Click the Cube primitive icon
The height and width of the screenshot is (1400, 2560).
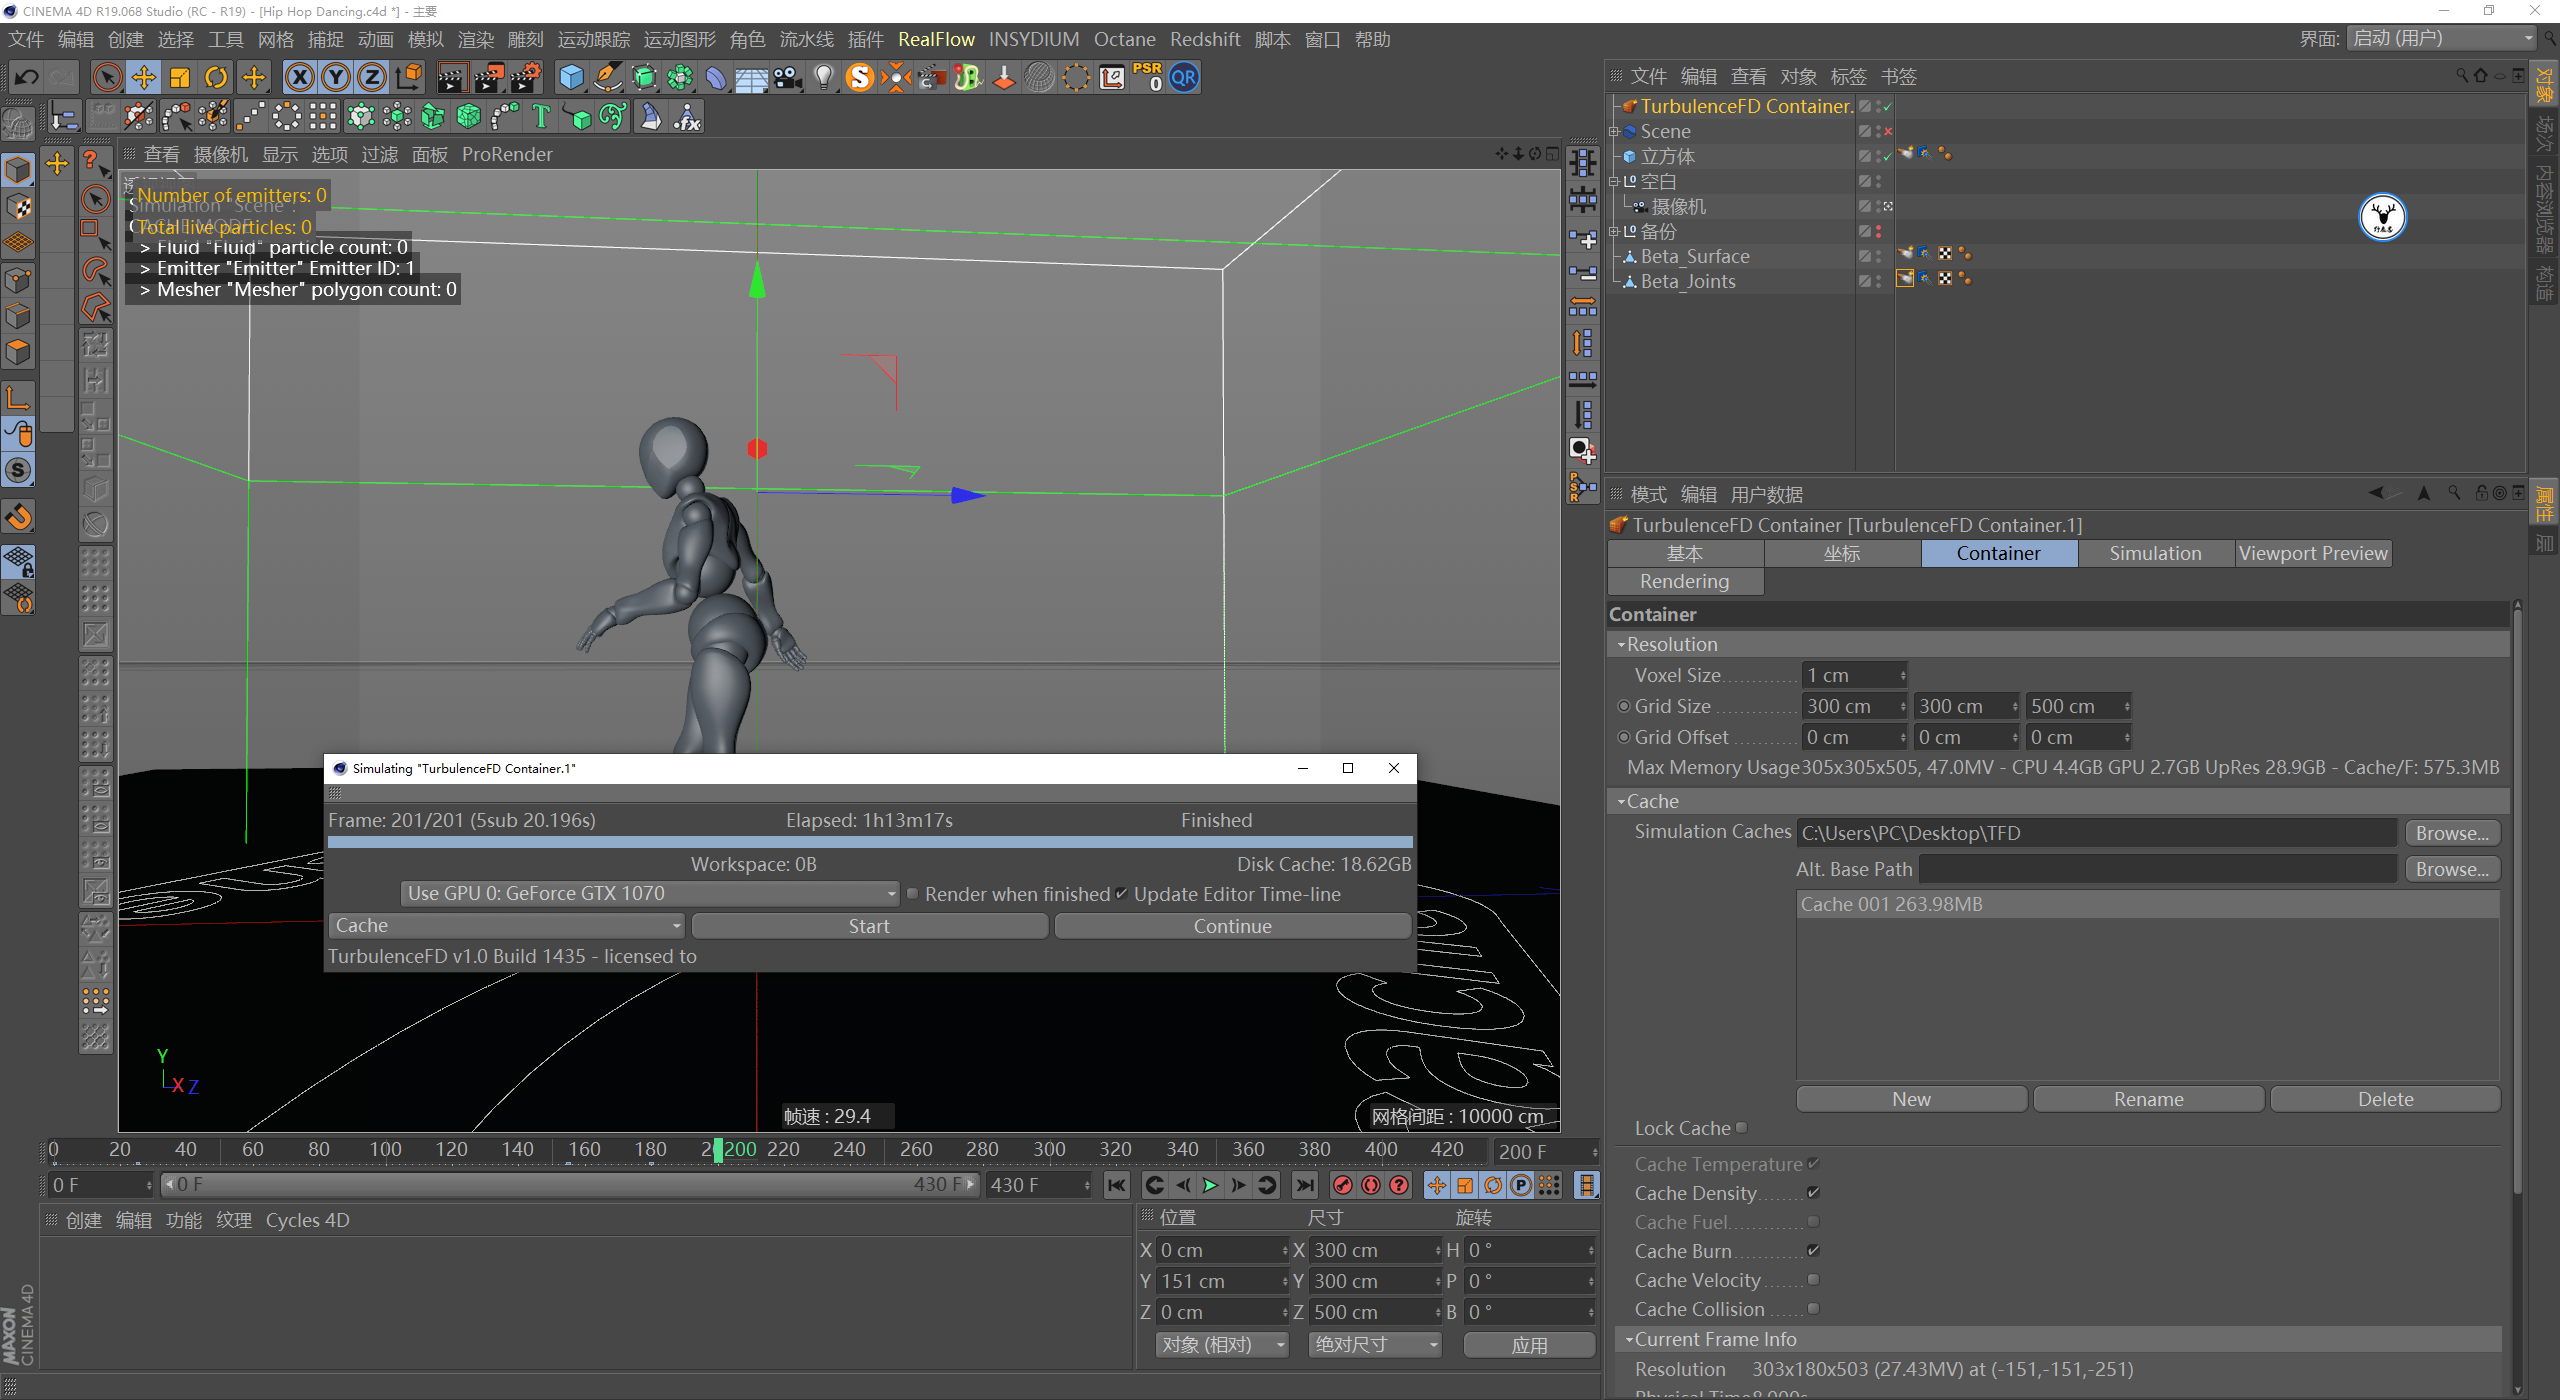tap(571, 78)
